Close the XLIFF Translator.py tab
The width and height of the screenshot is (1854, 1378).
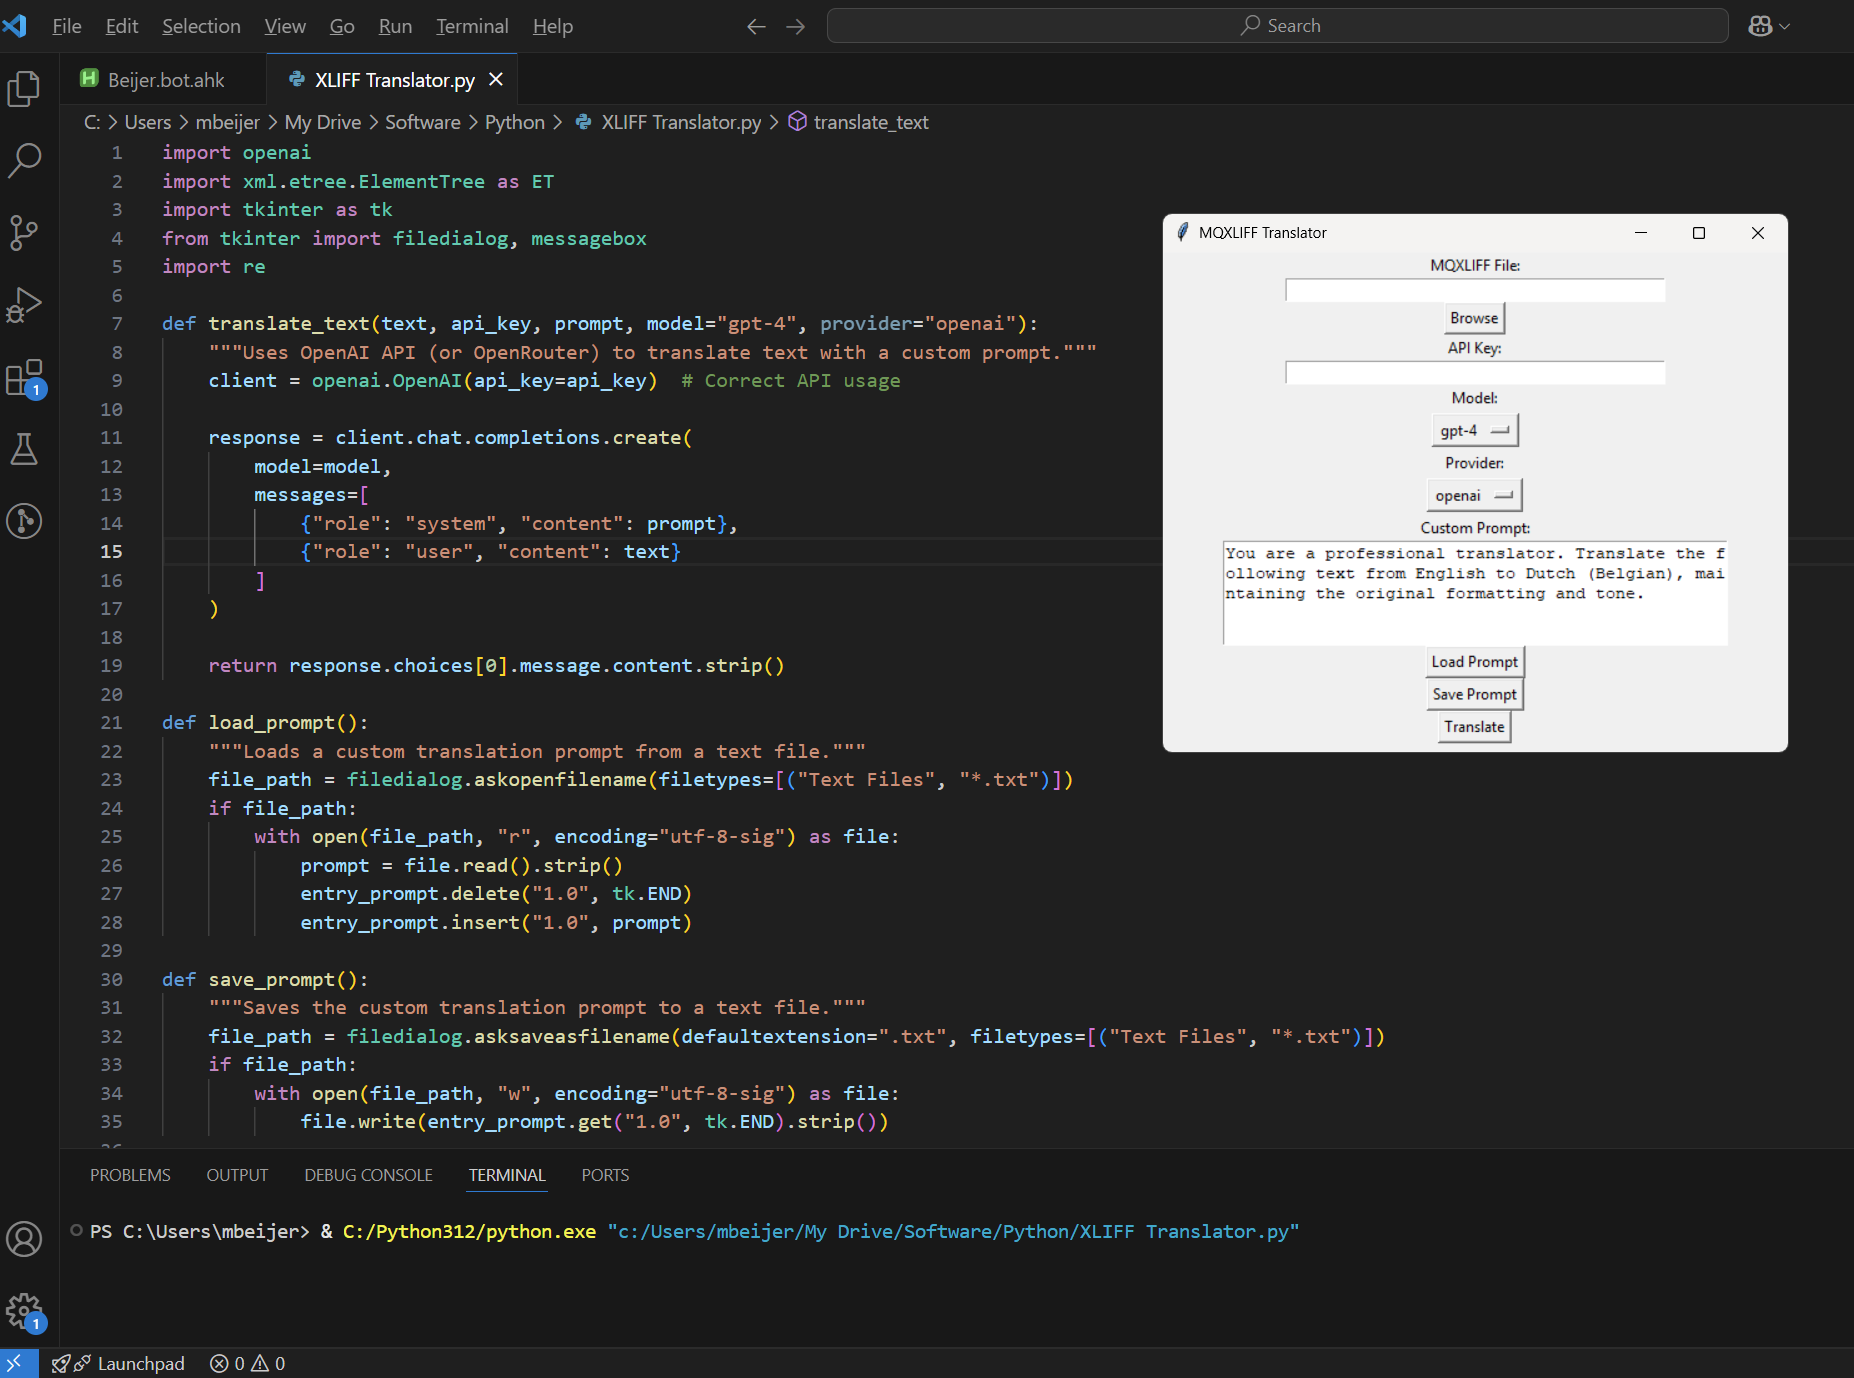(x=496, y=80)
